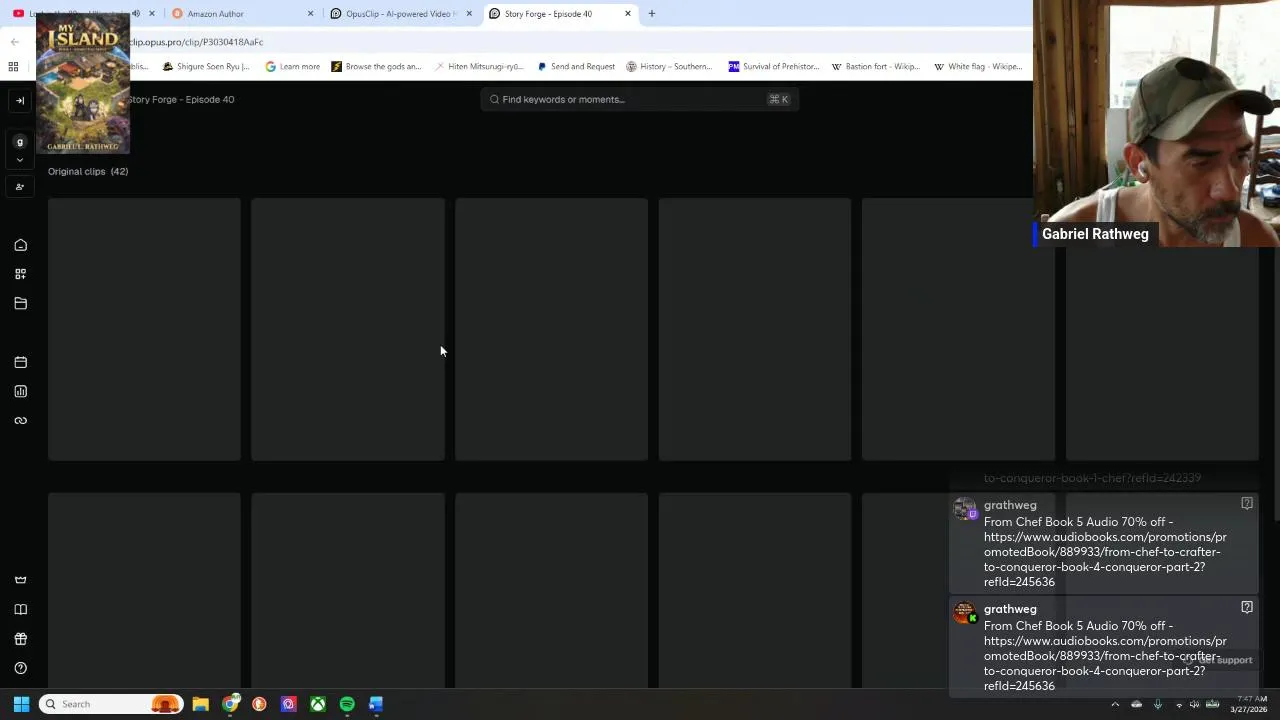
Task: Open the apps grid-plus sidebar icon
Action: pyautogui.click(x=20, y=274)
